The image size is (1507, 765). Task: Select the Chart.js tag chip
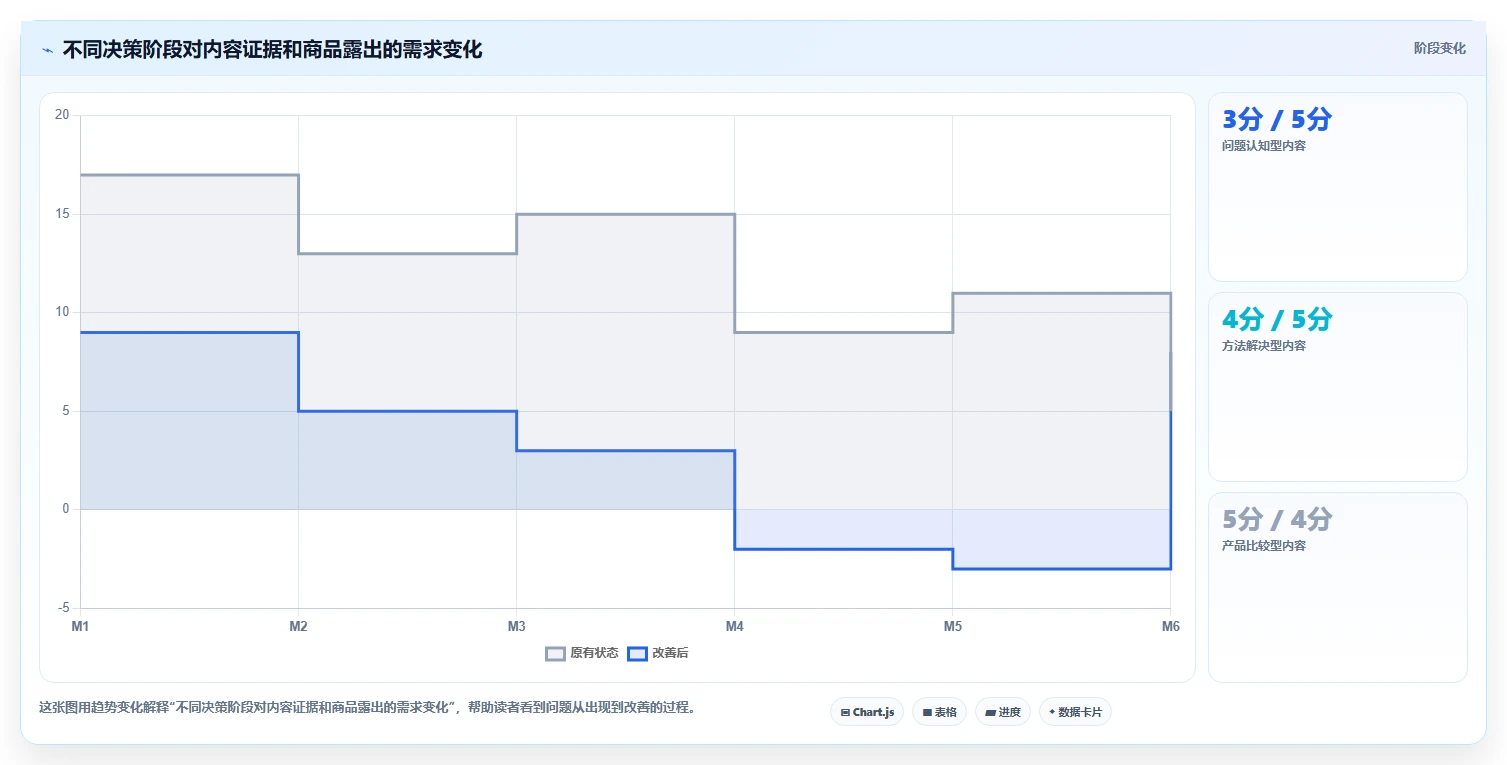867,712
